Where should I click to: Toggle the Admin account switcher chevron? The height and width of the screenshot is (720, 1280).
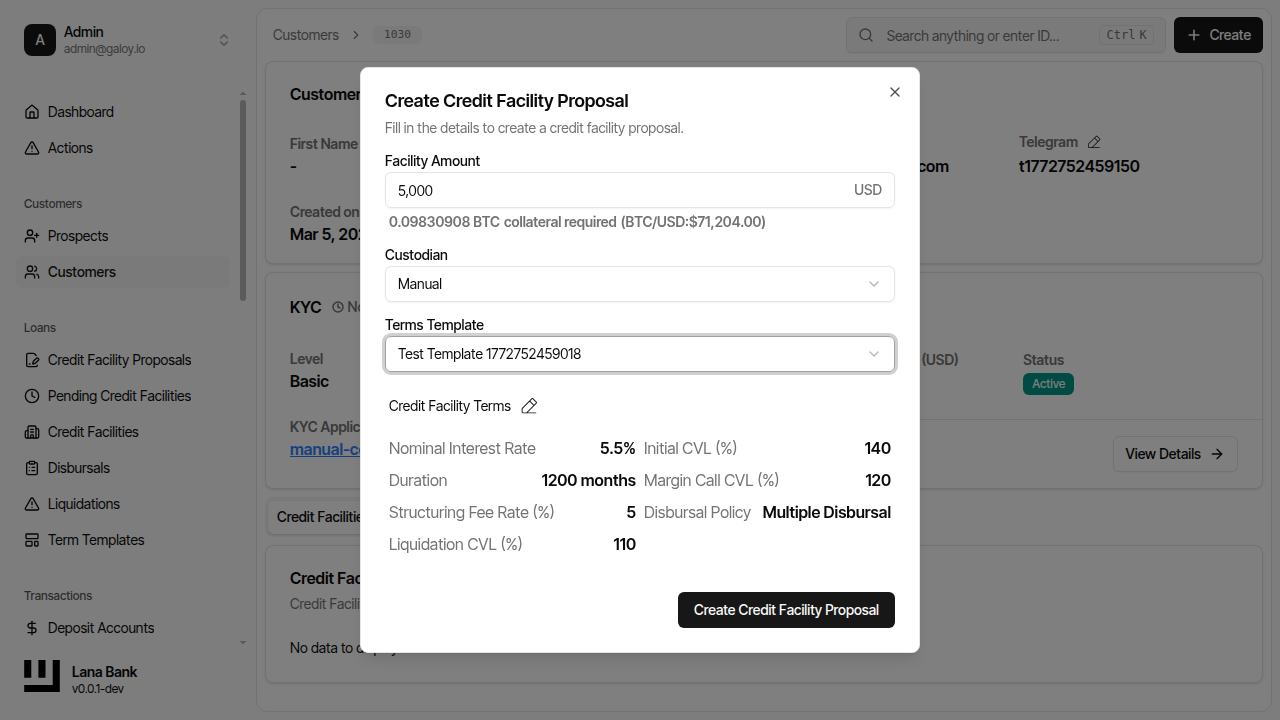click(x=224, y=39)
